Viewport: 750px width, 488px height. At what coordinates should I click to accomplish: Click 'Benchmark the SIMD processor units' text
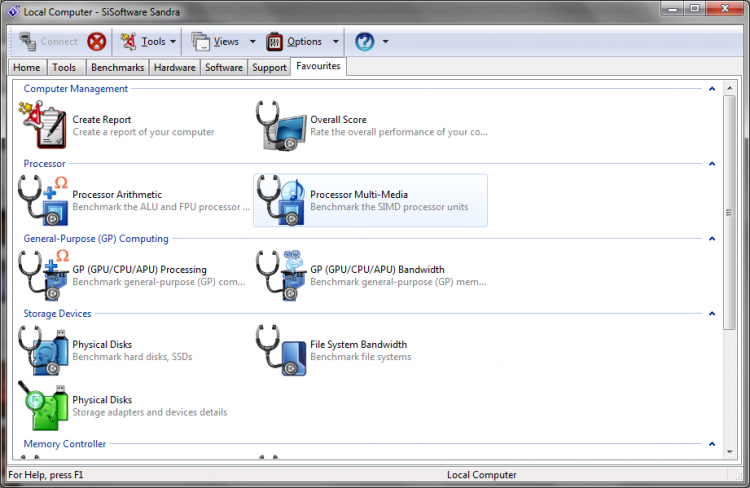pos(389,207)
